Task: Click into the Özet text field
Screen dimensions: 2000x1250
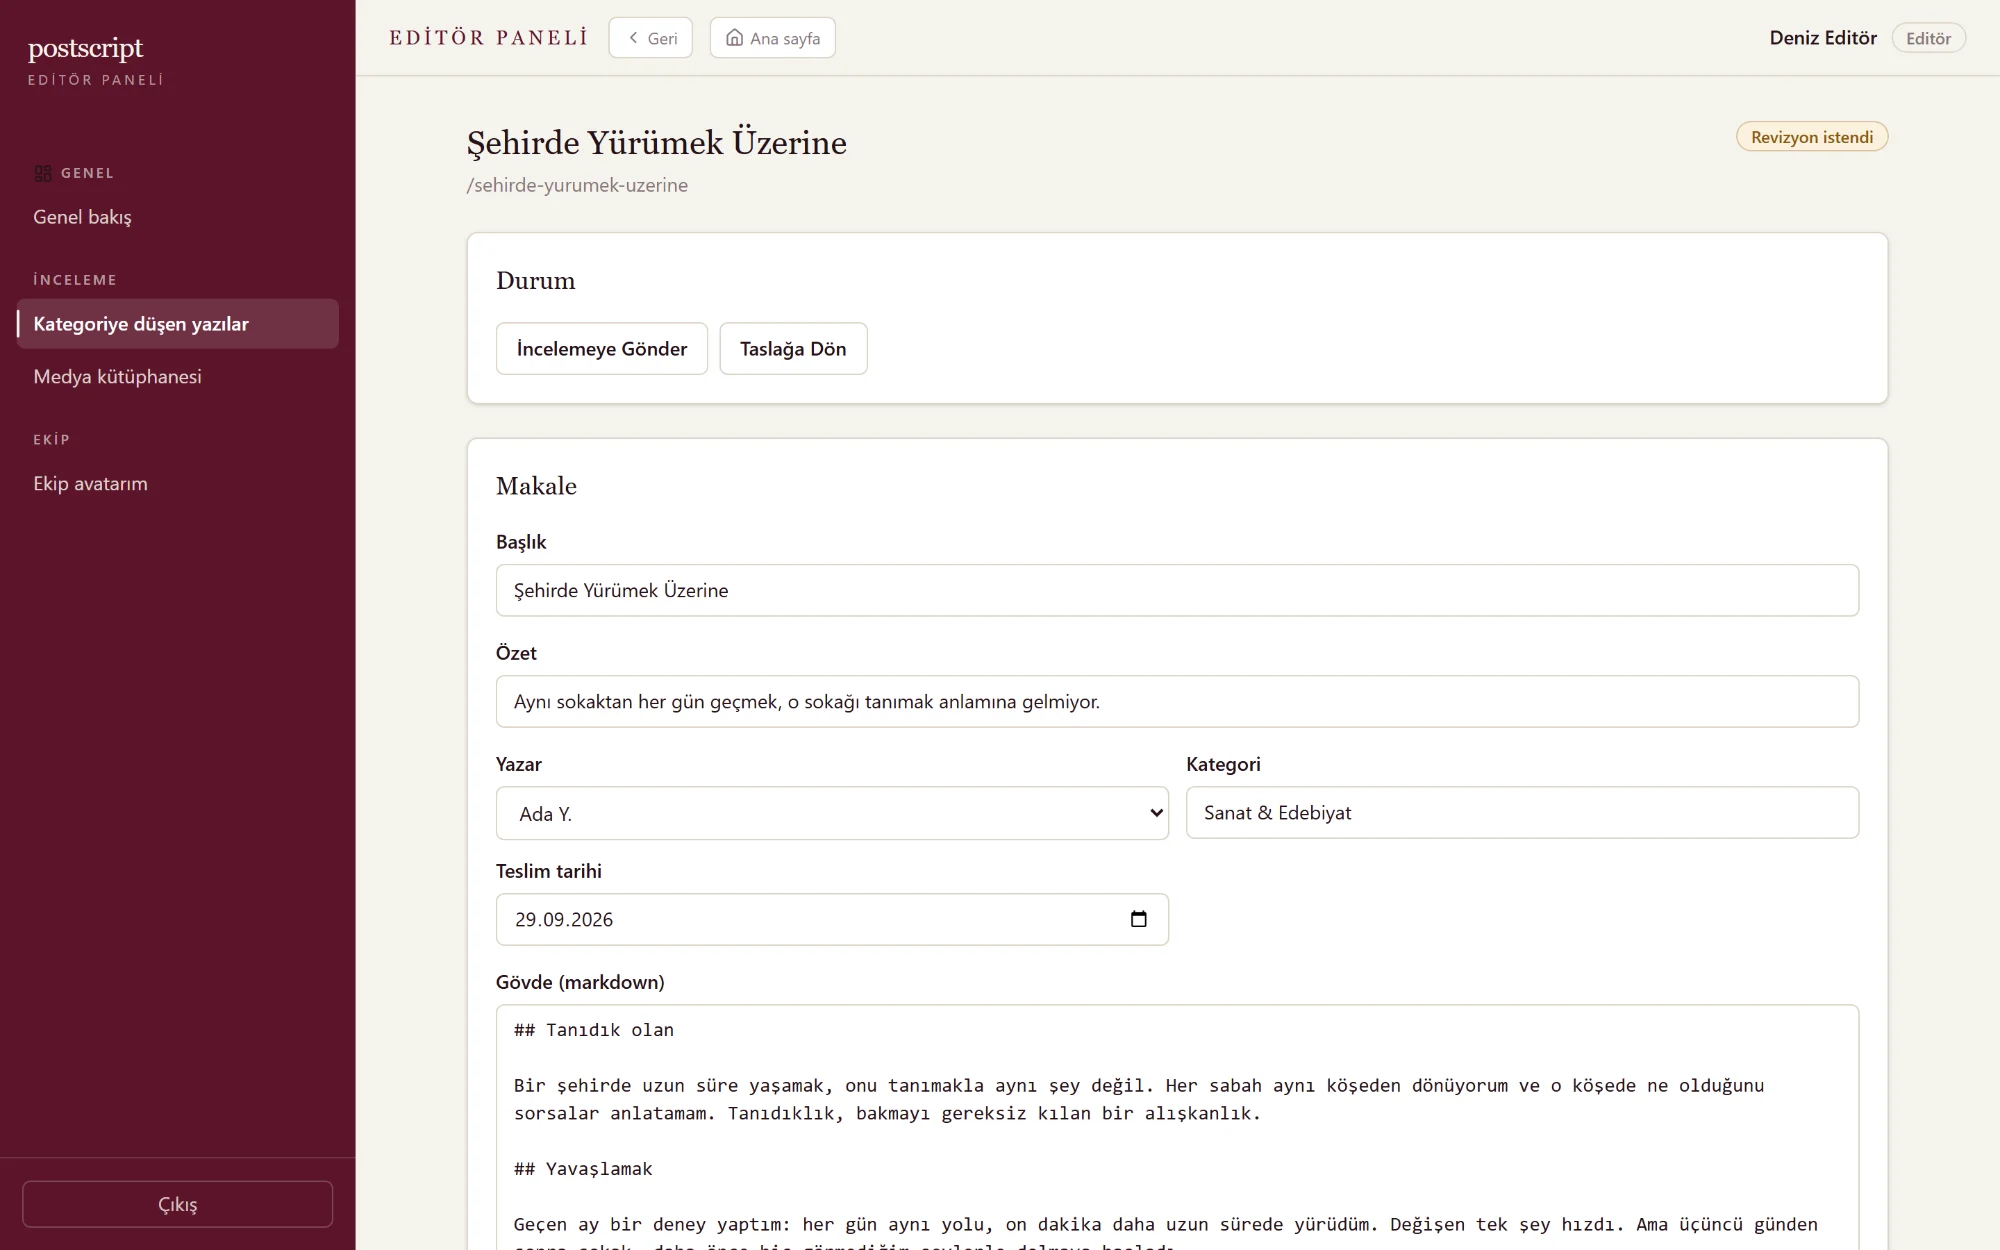Action: (1177, 701)
